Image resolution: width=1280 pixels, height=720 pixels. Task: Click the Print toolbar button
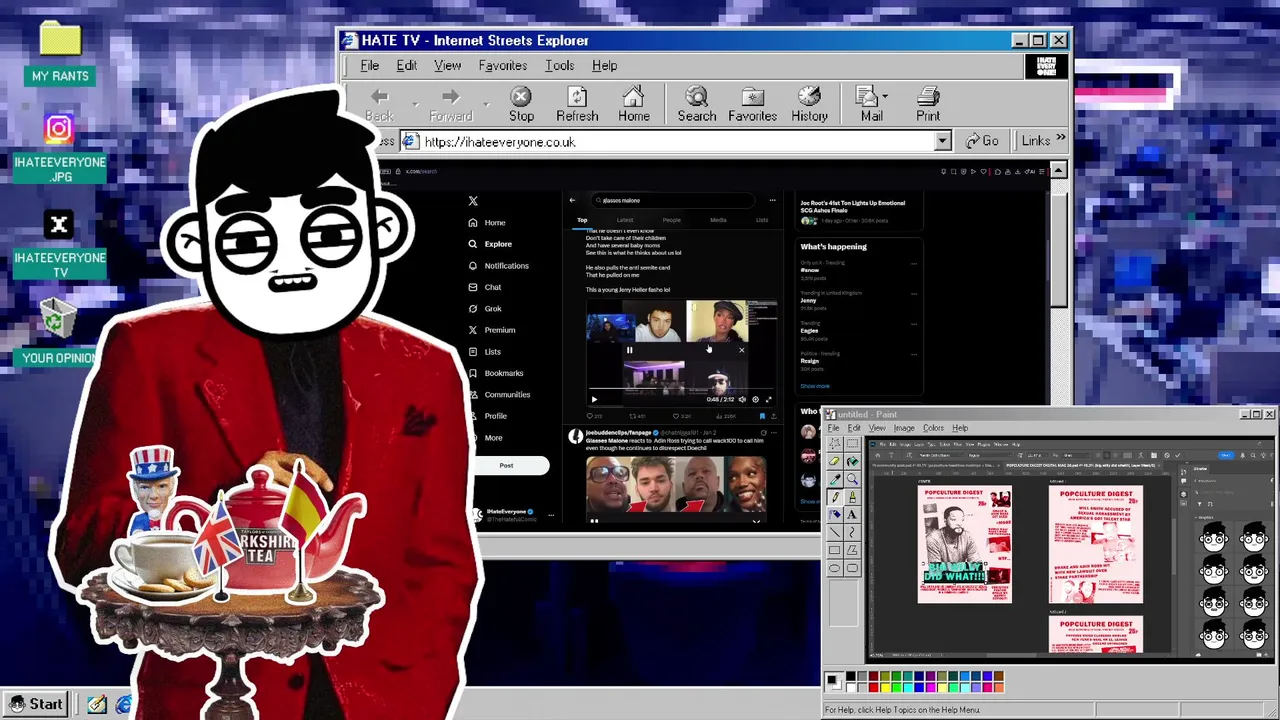point(928,104)
